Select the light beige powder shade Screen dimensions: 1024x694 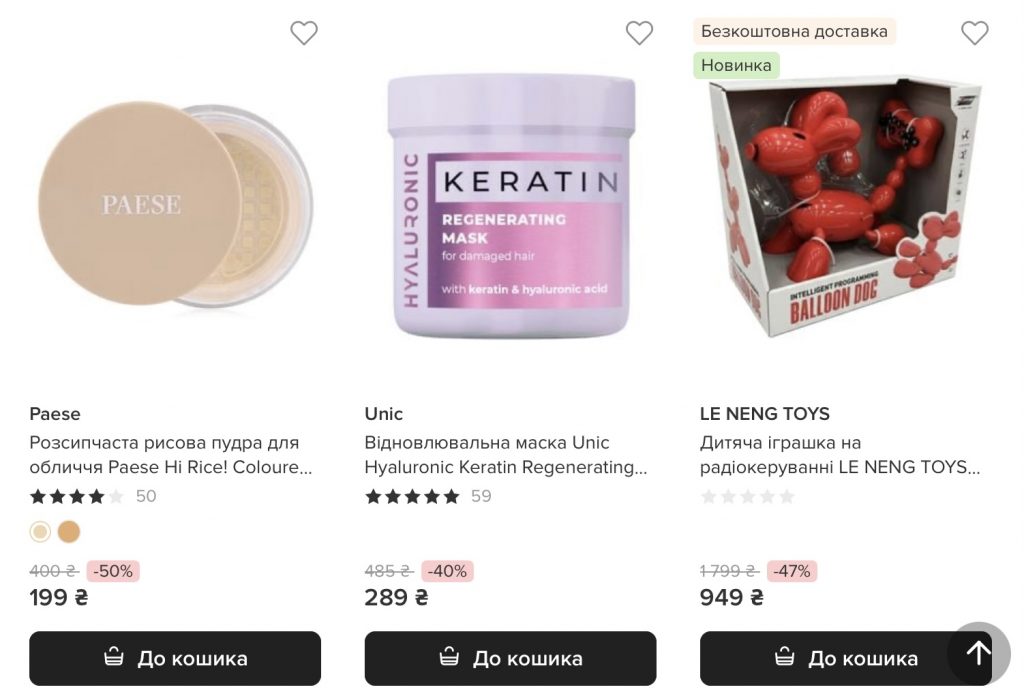(40, 532)
